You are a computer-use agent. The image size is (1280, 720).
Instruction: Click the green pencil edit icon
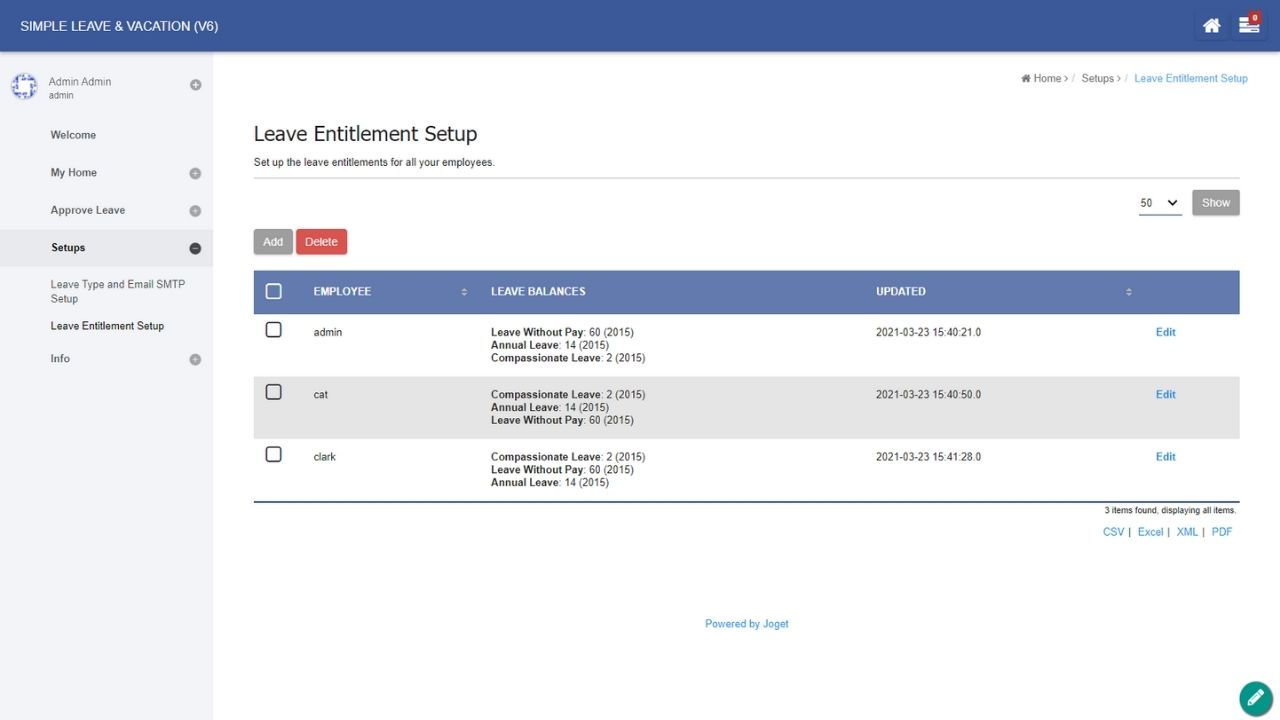coord(1255,698)
